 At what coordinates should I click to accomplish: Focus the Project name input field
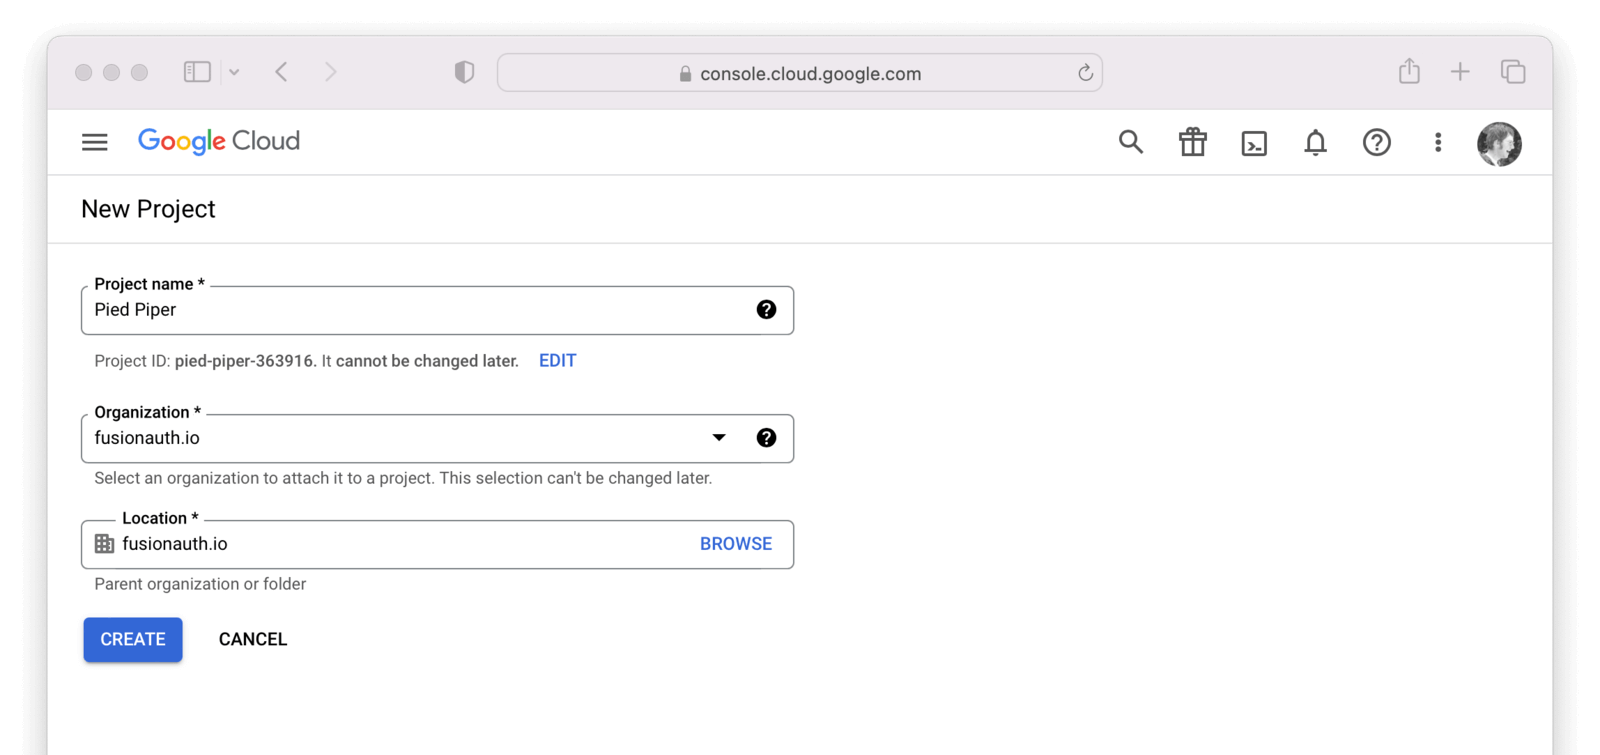coord(438,310)
